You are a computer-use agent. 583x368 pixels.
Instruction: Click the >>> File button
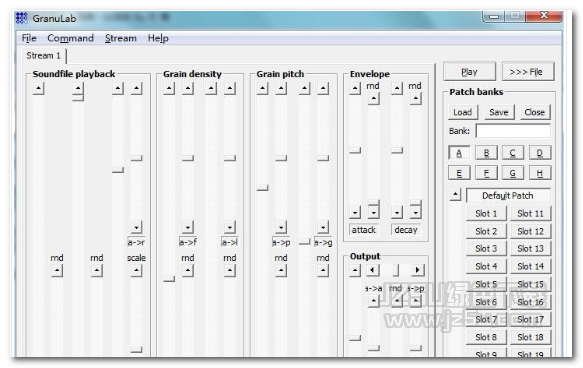(x=528, y=71)
